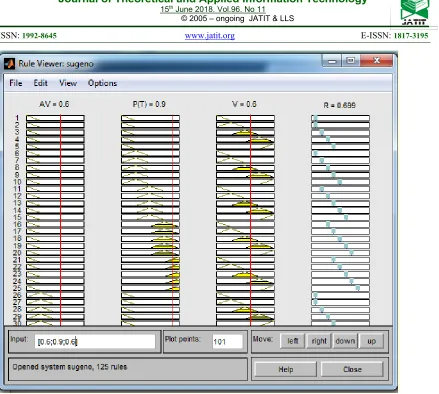Screen dimensions: 439x394
Task: Click the V = 0.6 column label
Action: point(244,104)
